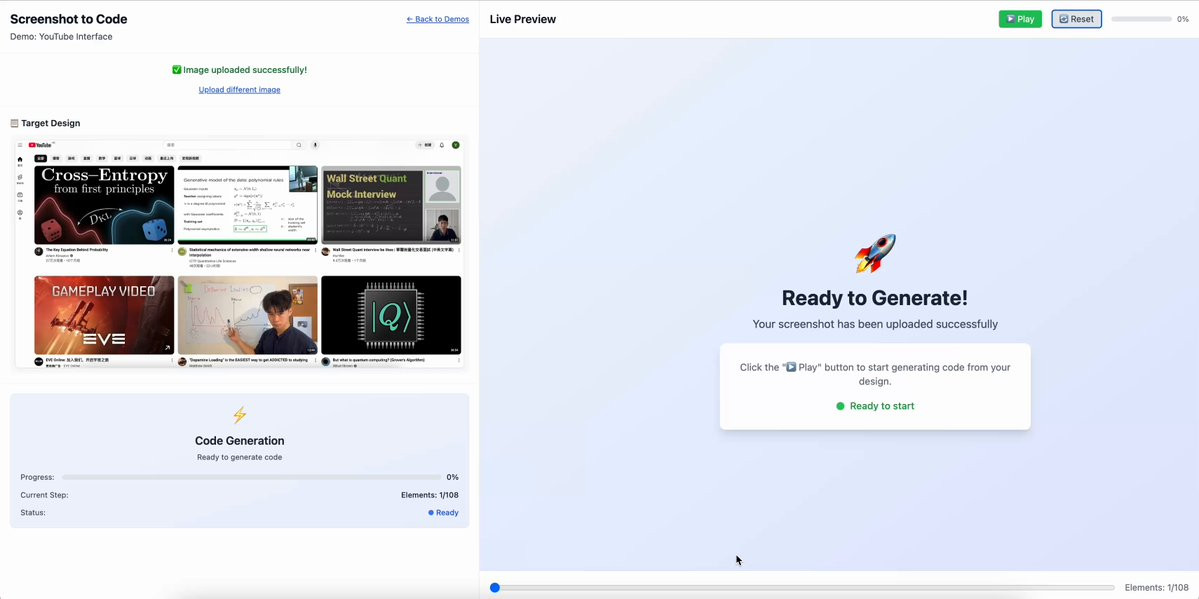Click the title 'But what is quantum computing?'
This screenshot has width=1199, height=599.
(379, 360)
